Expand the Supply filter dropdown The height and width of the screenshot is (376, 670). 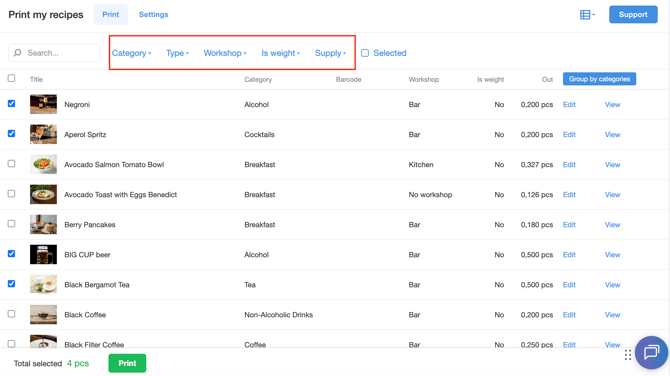pos(330,53)
